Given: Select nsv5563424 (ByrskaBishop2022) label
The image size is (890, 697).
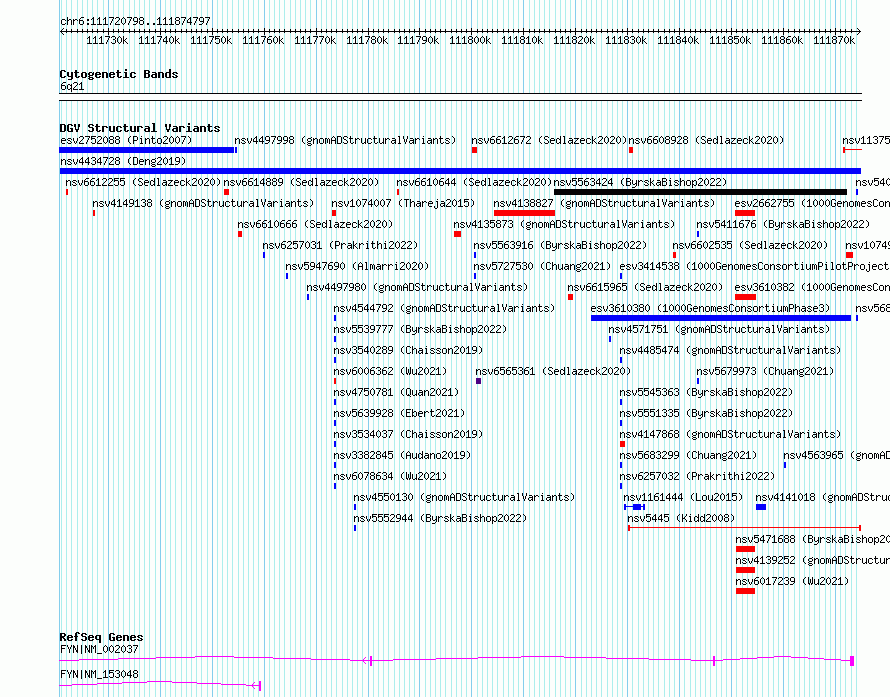Looking at the screenshot, I should point(640,182).
